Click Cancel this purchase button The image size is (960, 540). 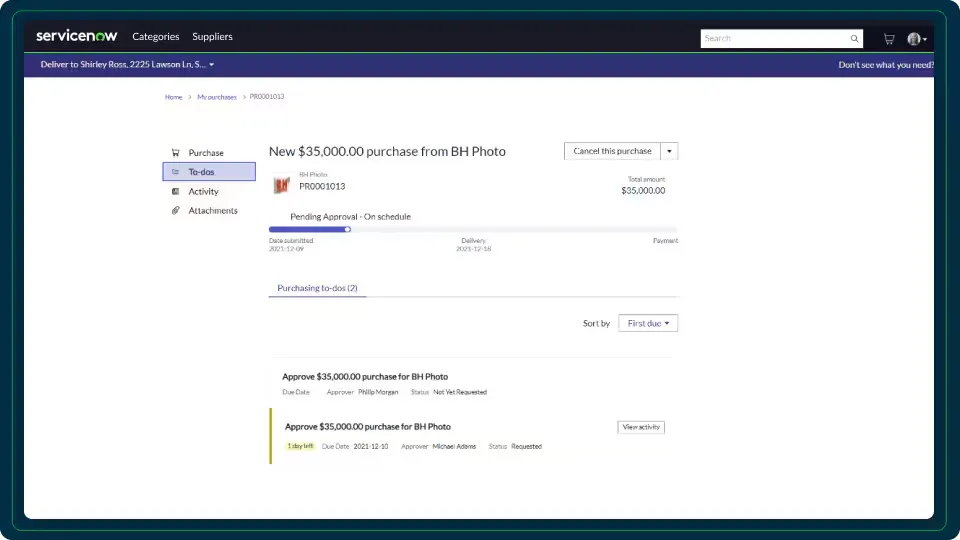coord(612,151)
